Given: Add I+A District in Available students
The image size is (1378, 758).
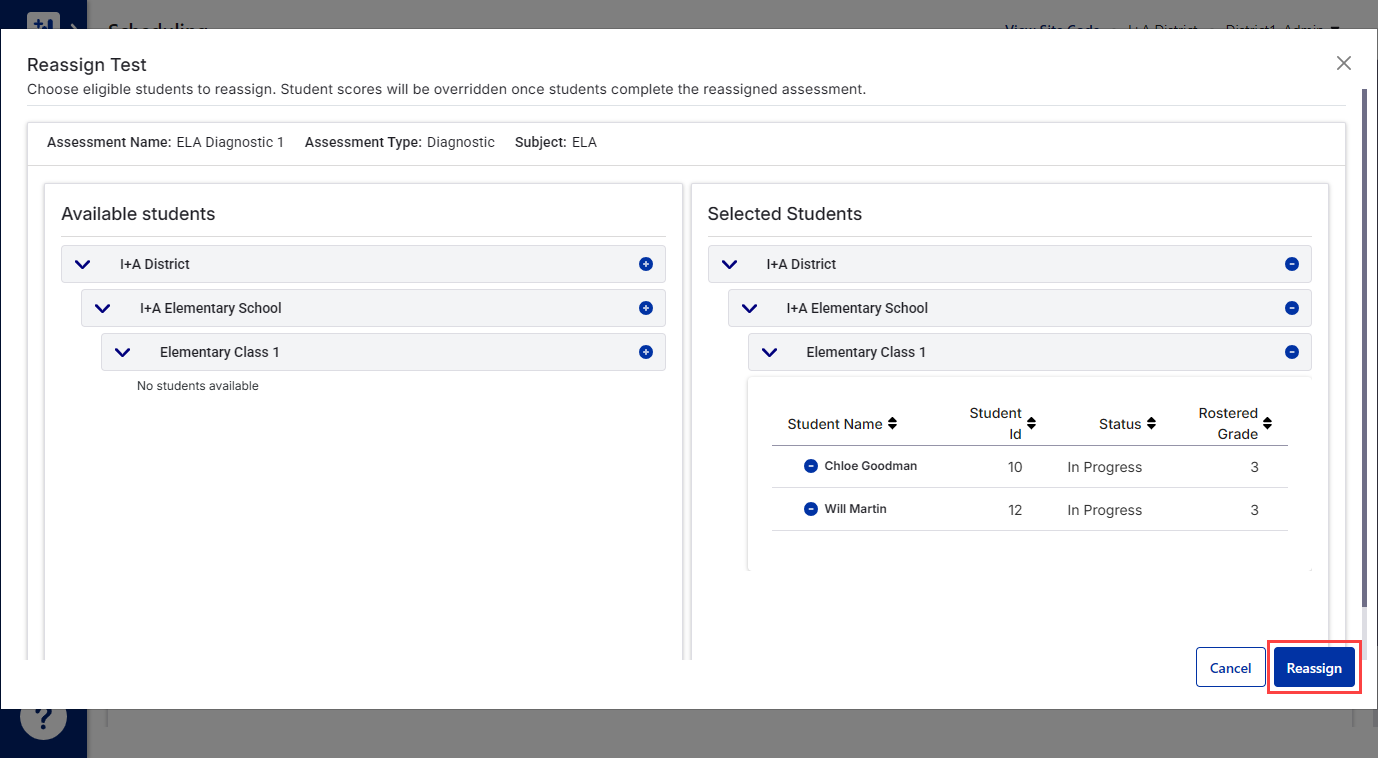Looking at the screenshot, I should [x=645, y=264].
